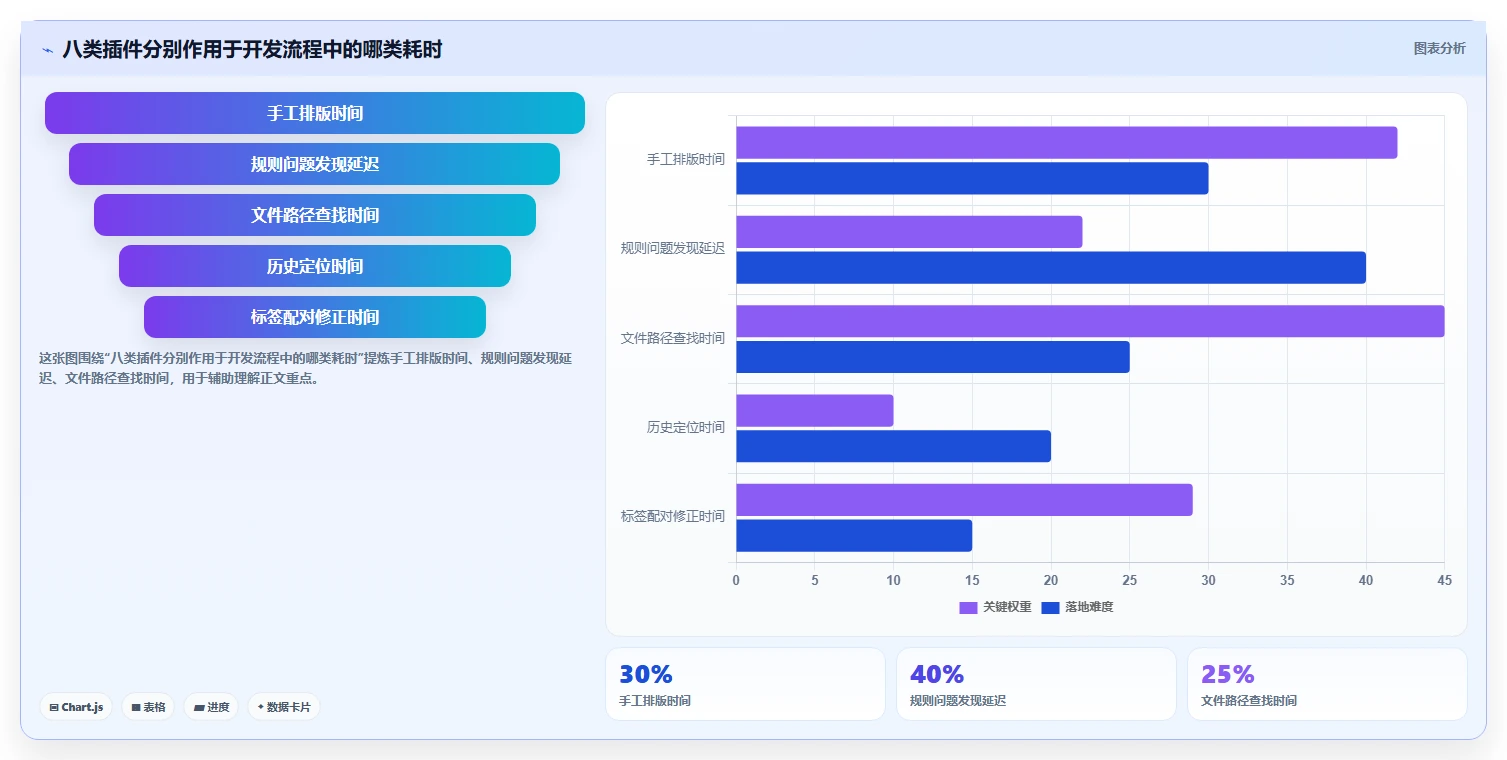
Task: Click the 进度 tag chip
Action: tap(211, 707)
